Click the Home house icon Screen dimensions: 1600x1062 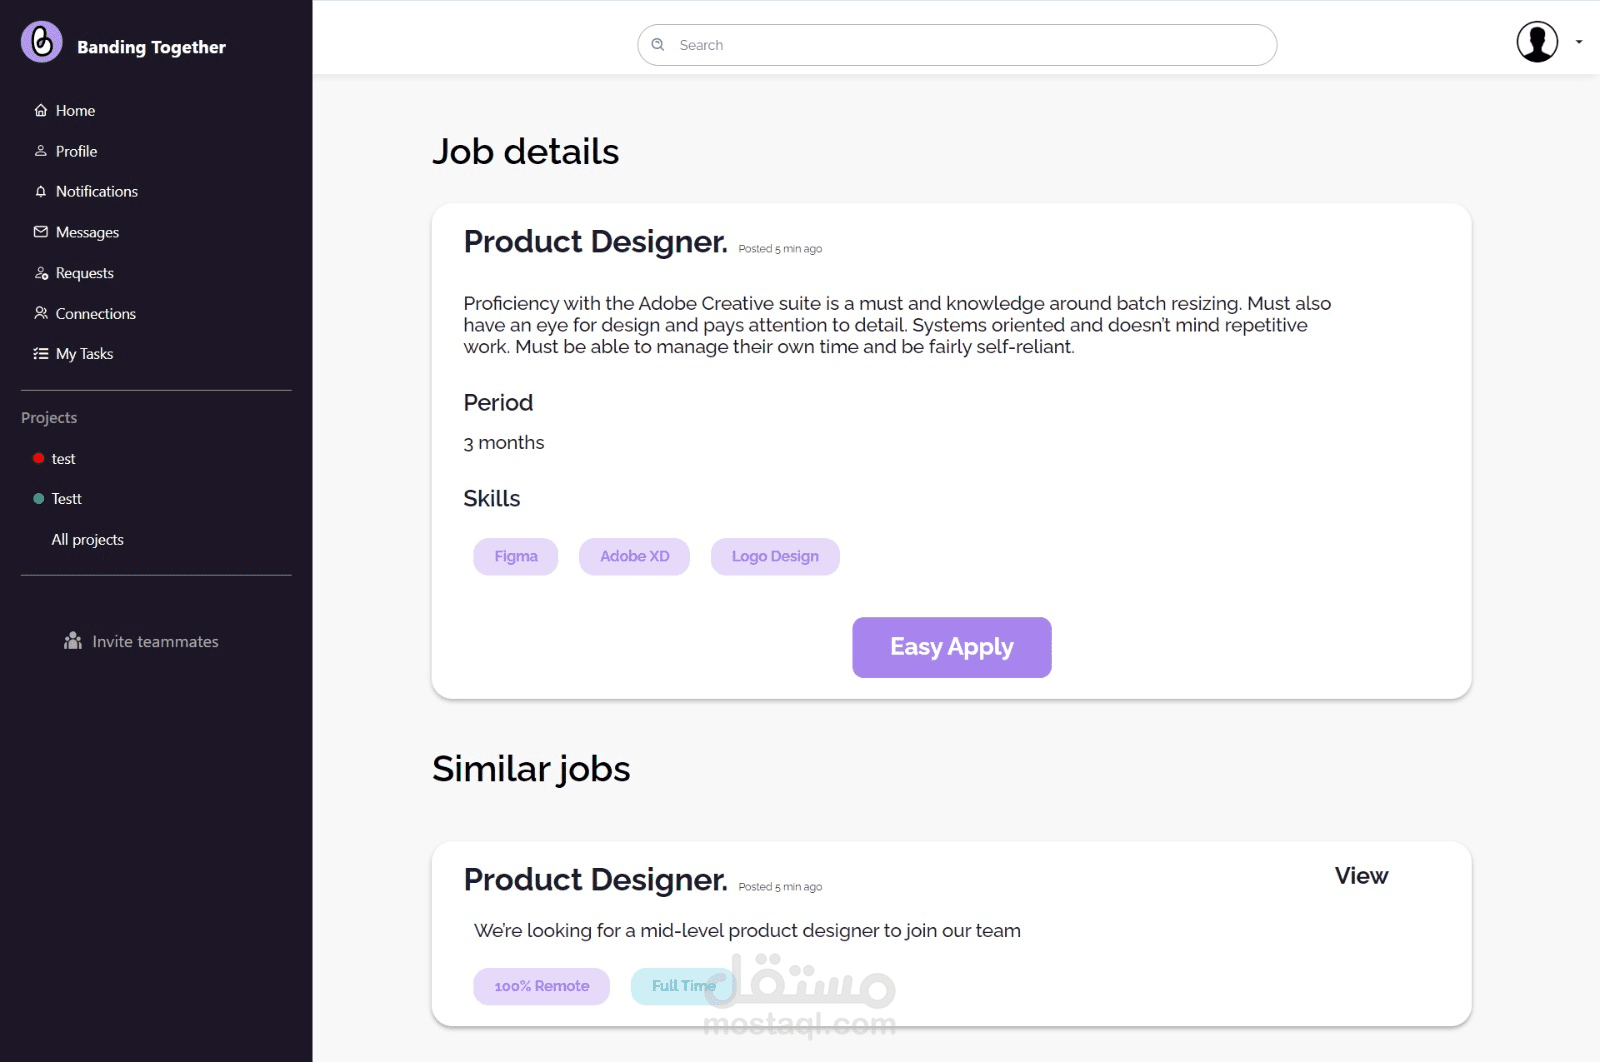tap(41, 111)
